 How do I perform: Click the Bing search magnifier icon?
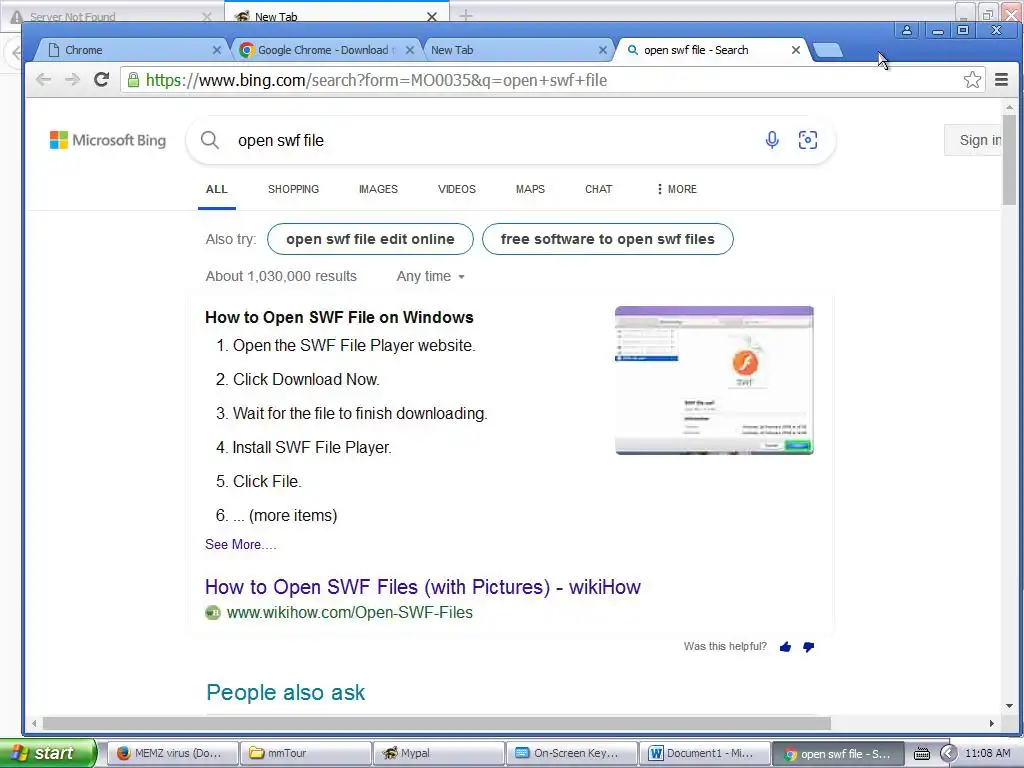[x=210, y=140]
